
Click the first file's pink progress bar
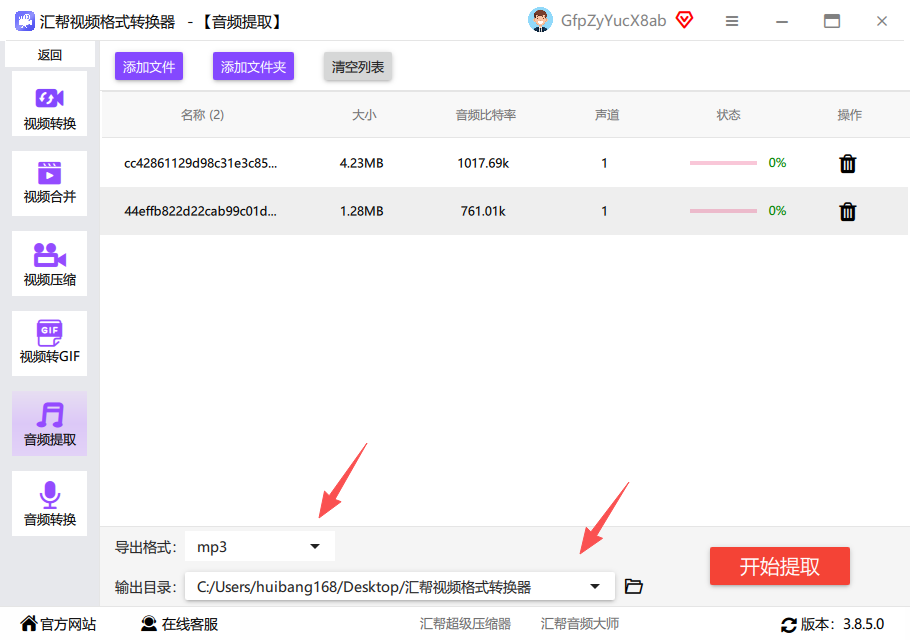click(x=723, y=163)
